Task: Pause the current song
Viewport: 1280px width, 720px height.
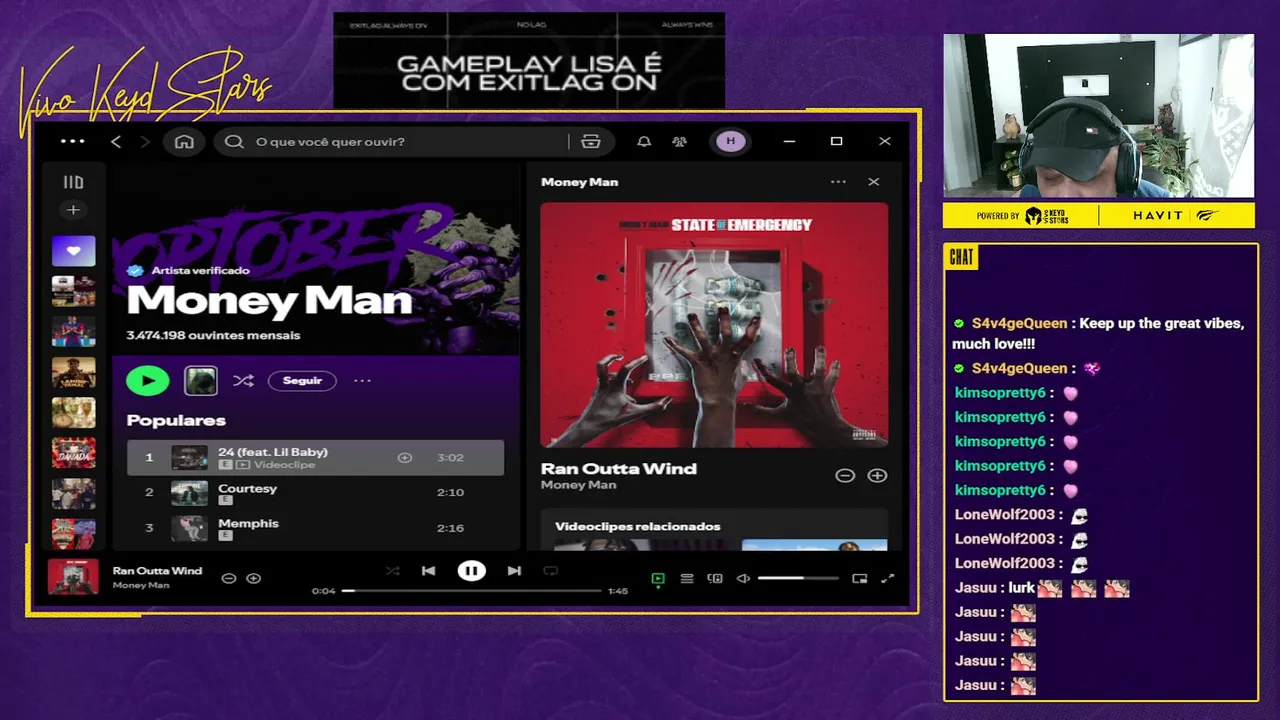Action: point(472,571)
